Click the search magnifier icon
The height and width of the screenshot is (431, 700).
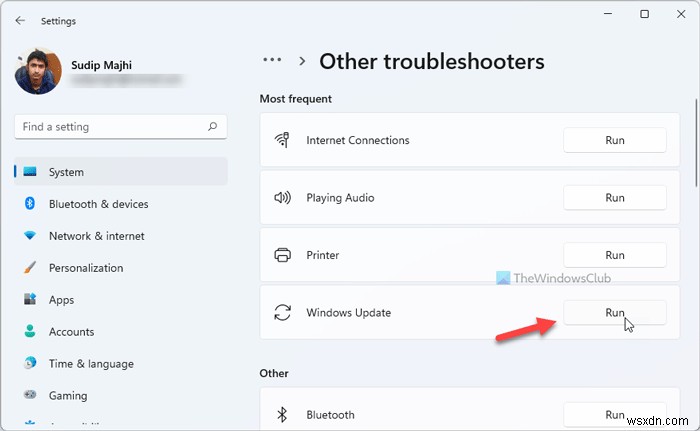[x=212, y=127]
